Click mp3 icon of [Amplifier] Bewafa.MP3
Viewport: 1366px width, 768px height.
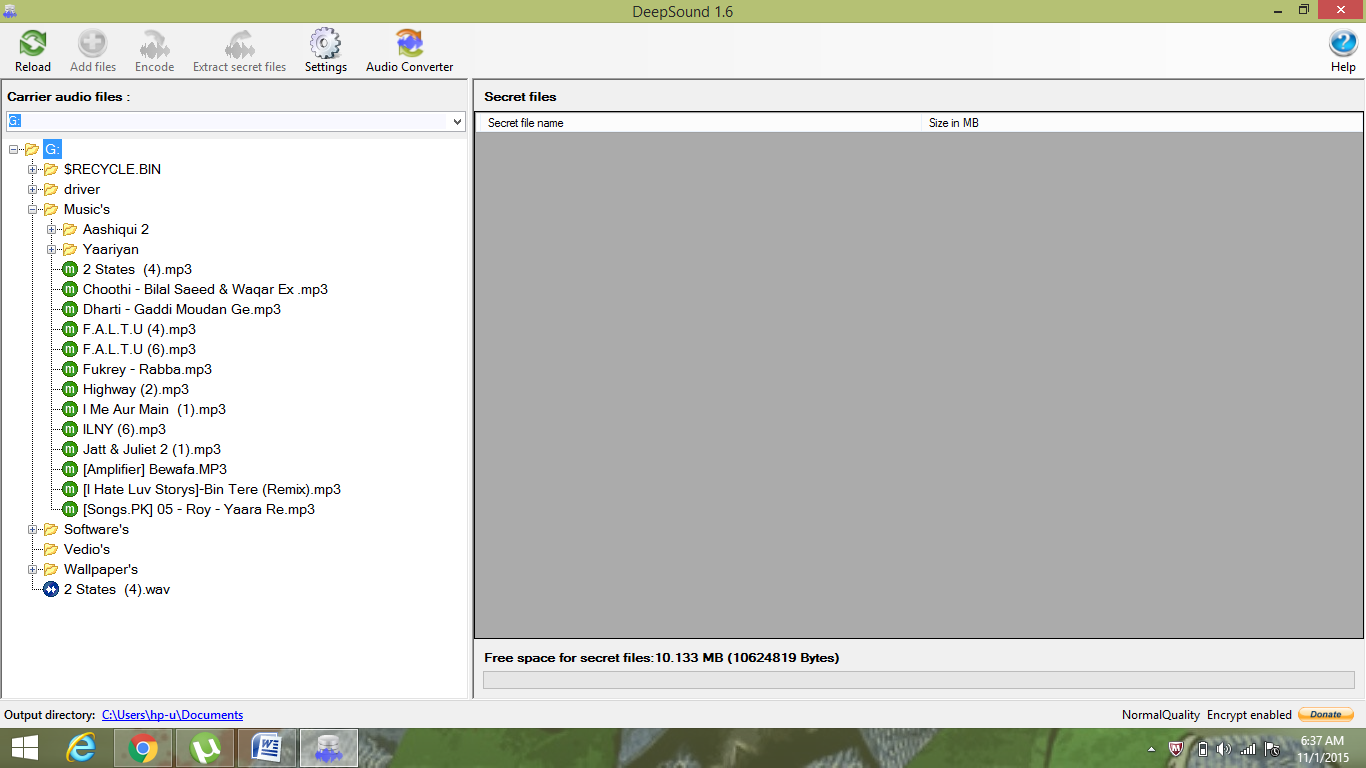tap(70, 469)
